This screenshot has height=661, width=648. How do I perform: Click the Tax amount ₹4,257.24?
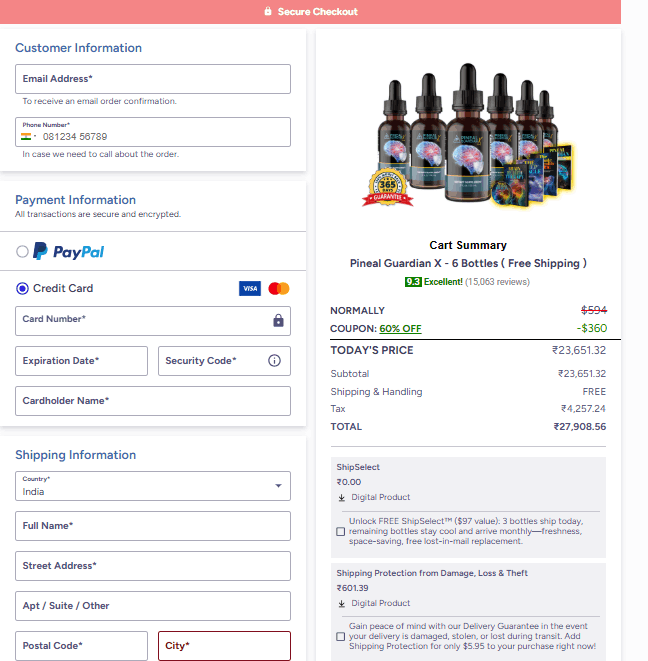coord(583,408)
